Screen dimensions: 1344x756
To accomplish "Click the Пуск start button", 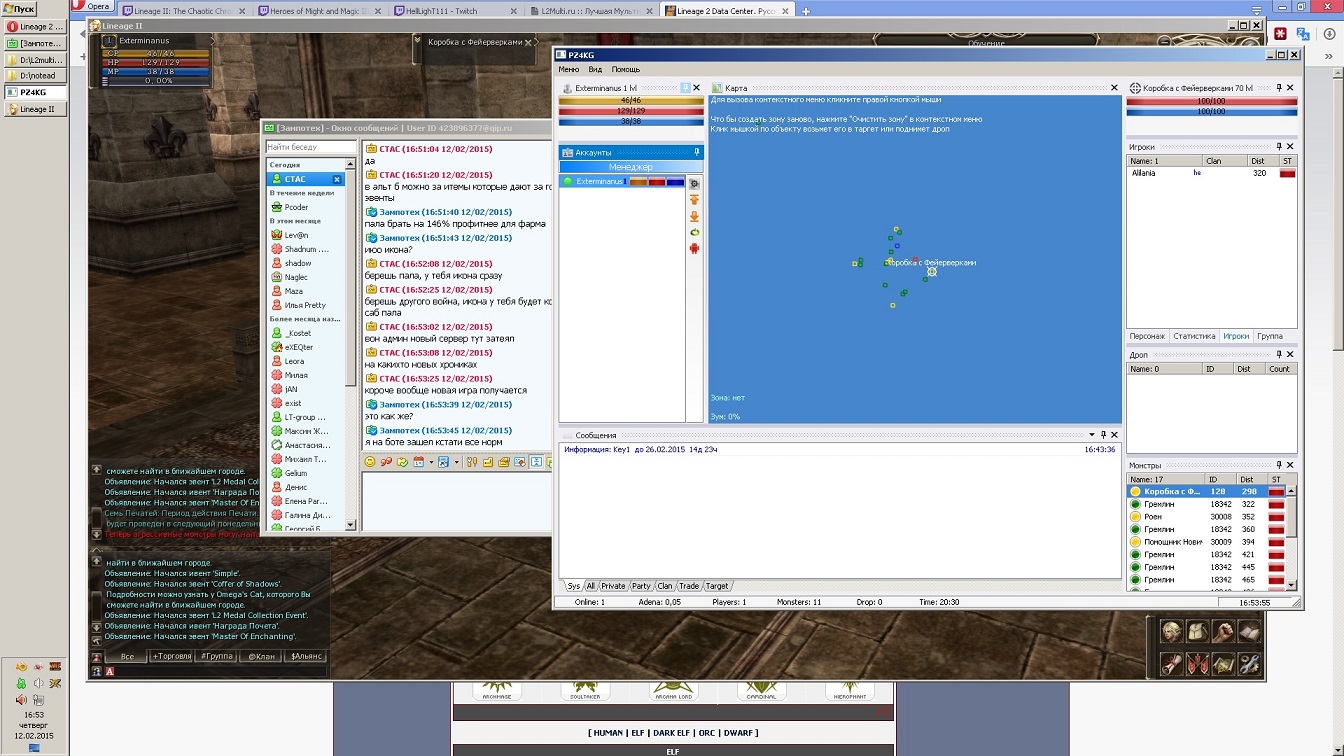I will tap(18, 9).
